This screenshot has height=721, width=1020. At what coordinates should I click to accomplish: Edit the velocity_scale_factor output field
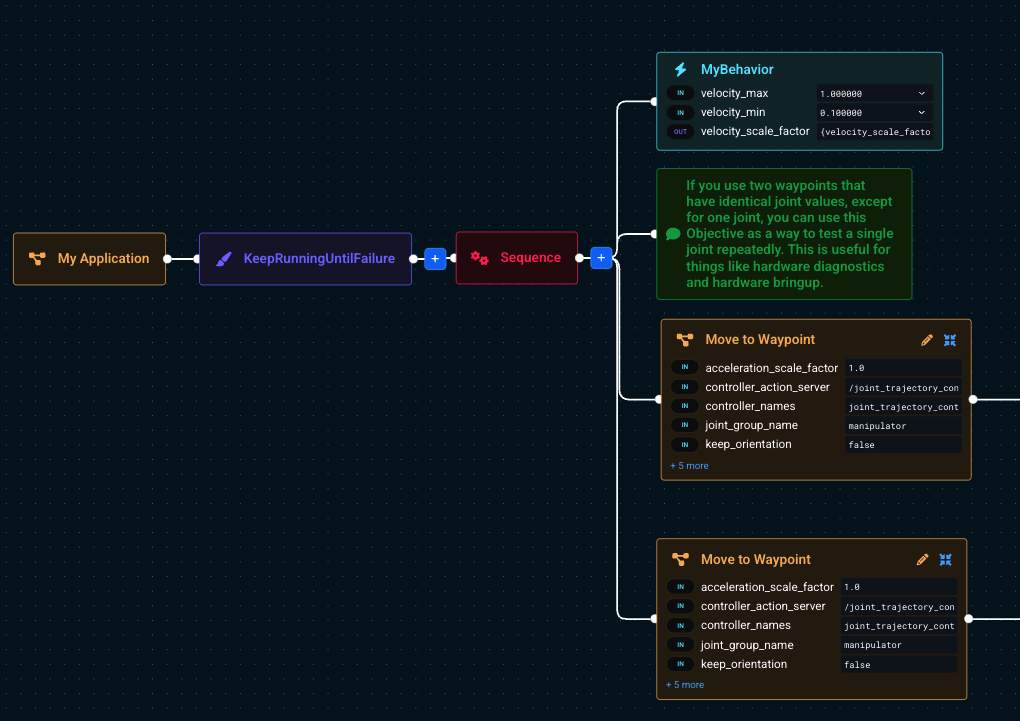pos(874,131)
